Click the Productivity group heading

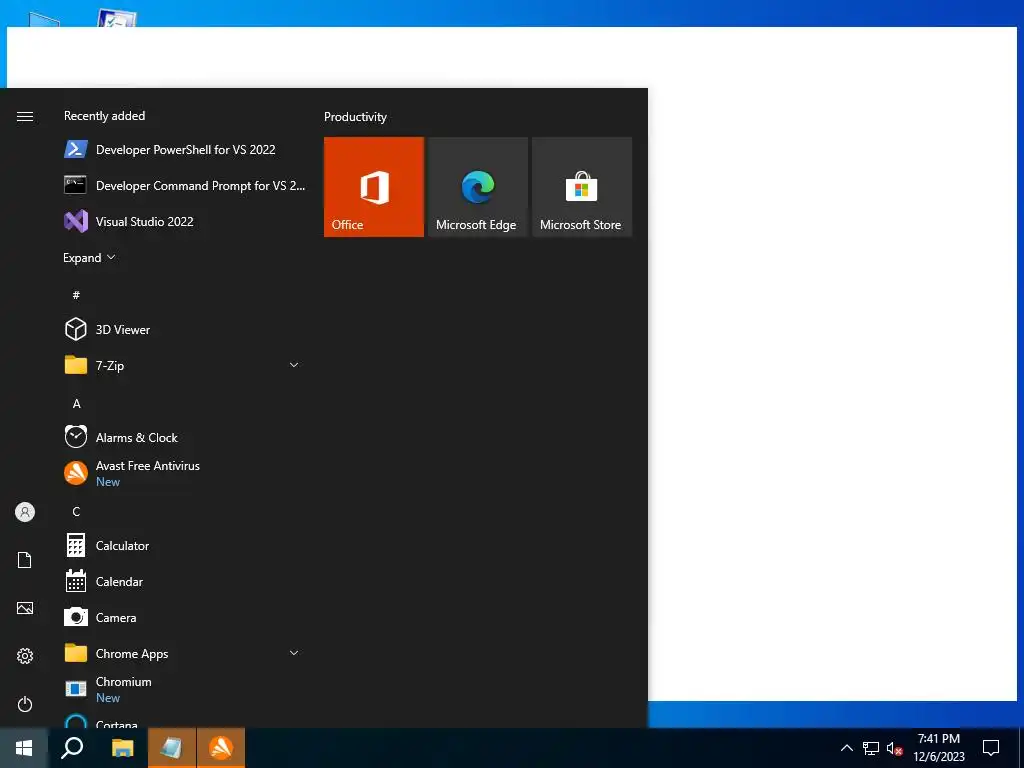click(x=355, y=117)
